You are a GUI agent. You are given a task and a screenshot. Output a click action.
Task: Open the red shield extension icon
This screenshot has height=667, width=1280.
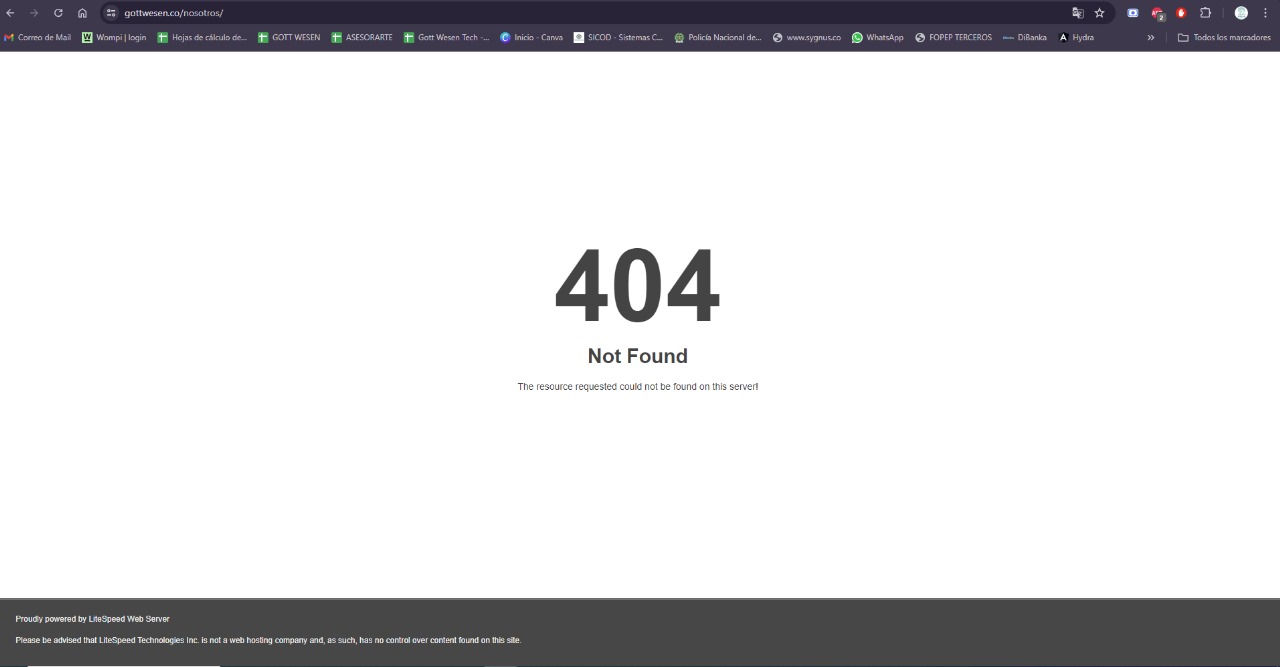point(1181,13)
